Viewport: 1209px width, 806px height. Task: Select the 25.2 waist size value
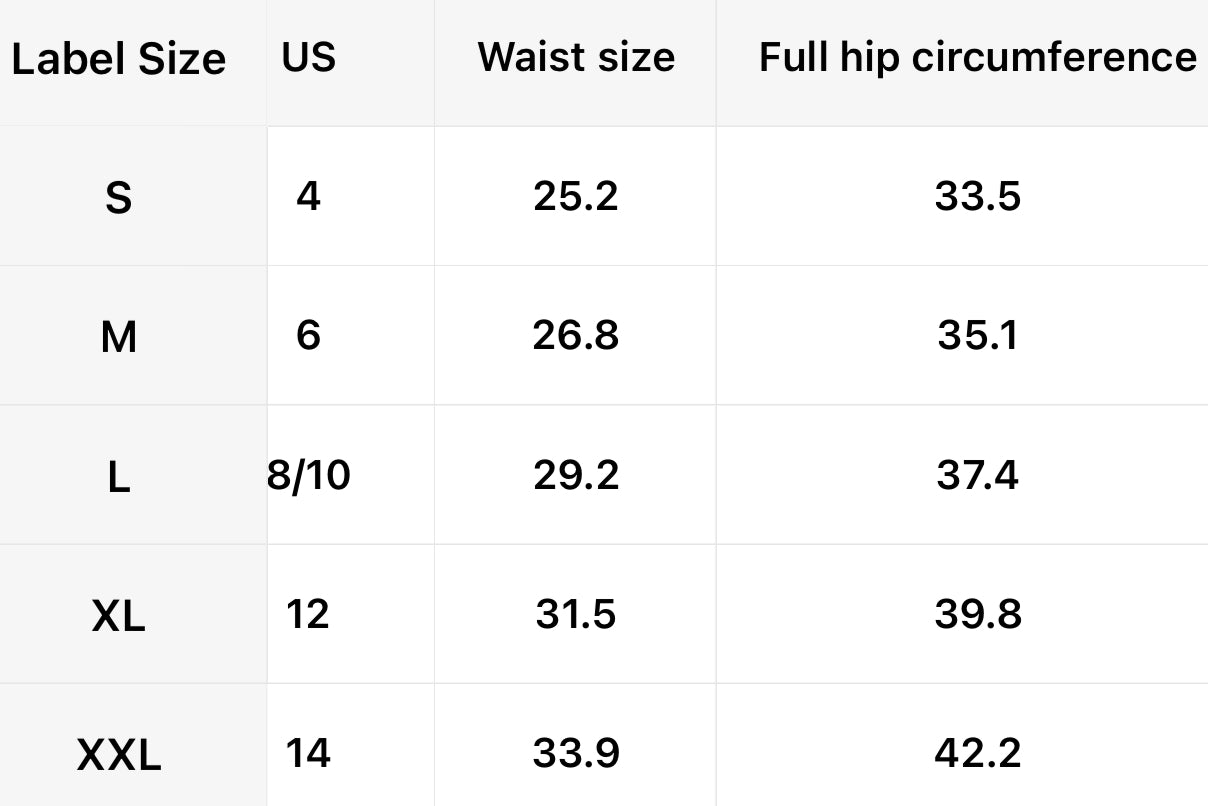(576, 196)
